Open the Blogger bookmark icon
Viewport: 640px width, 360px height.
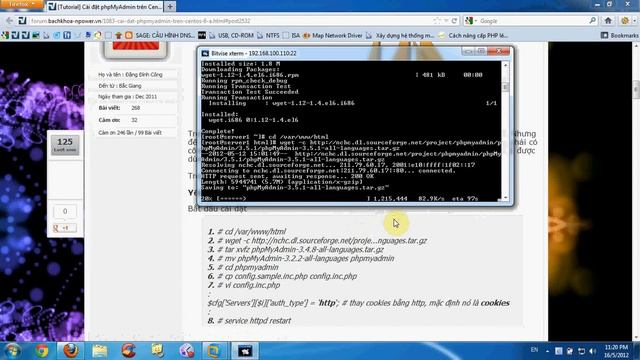tap(129, 36)
